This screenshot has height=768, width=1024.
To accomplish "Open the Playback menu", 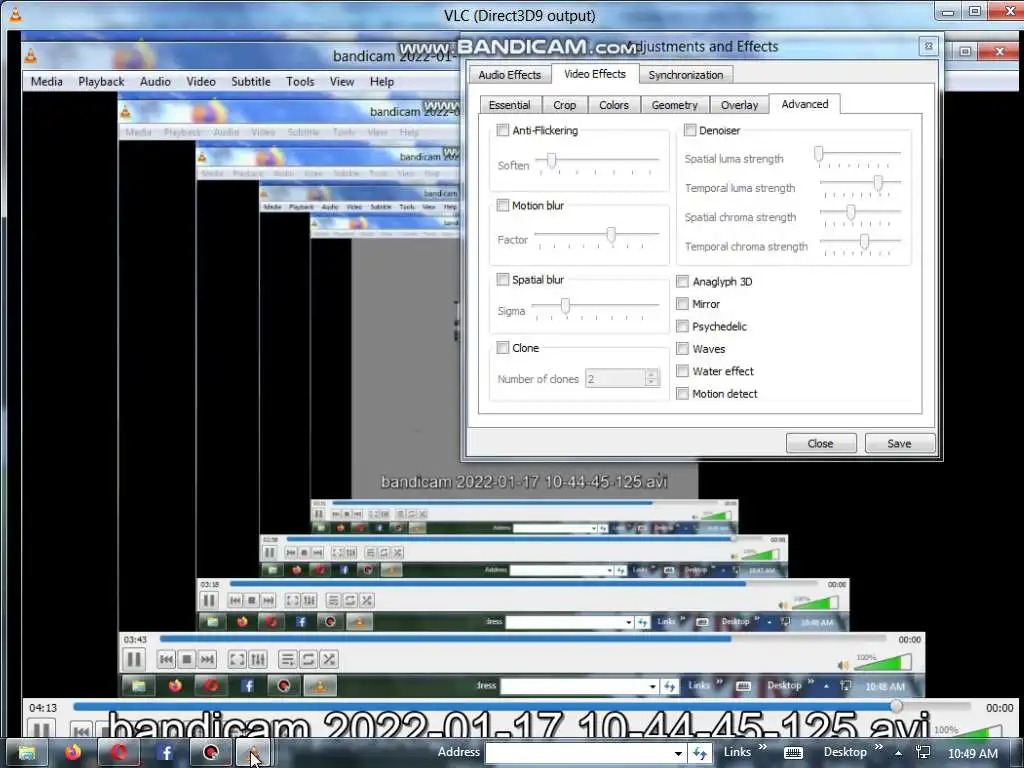I will (x=101, y=82).
